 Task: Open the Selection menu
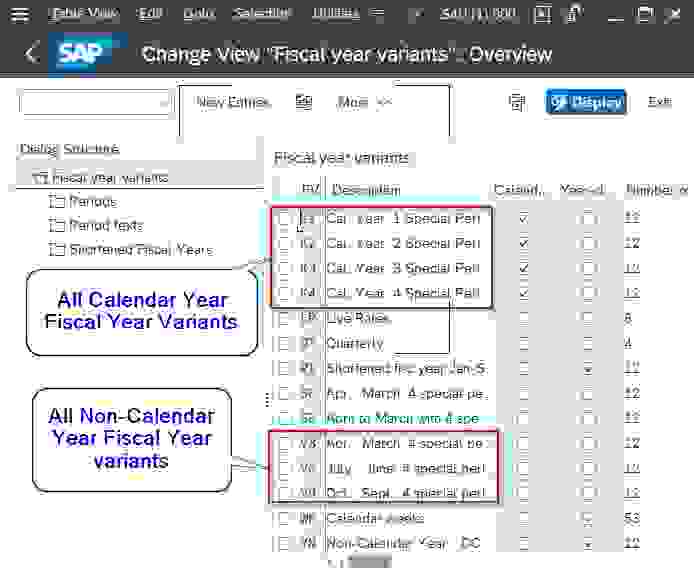pyautogui.click(x=262, y=13)
